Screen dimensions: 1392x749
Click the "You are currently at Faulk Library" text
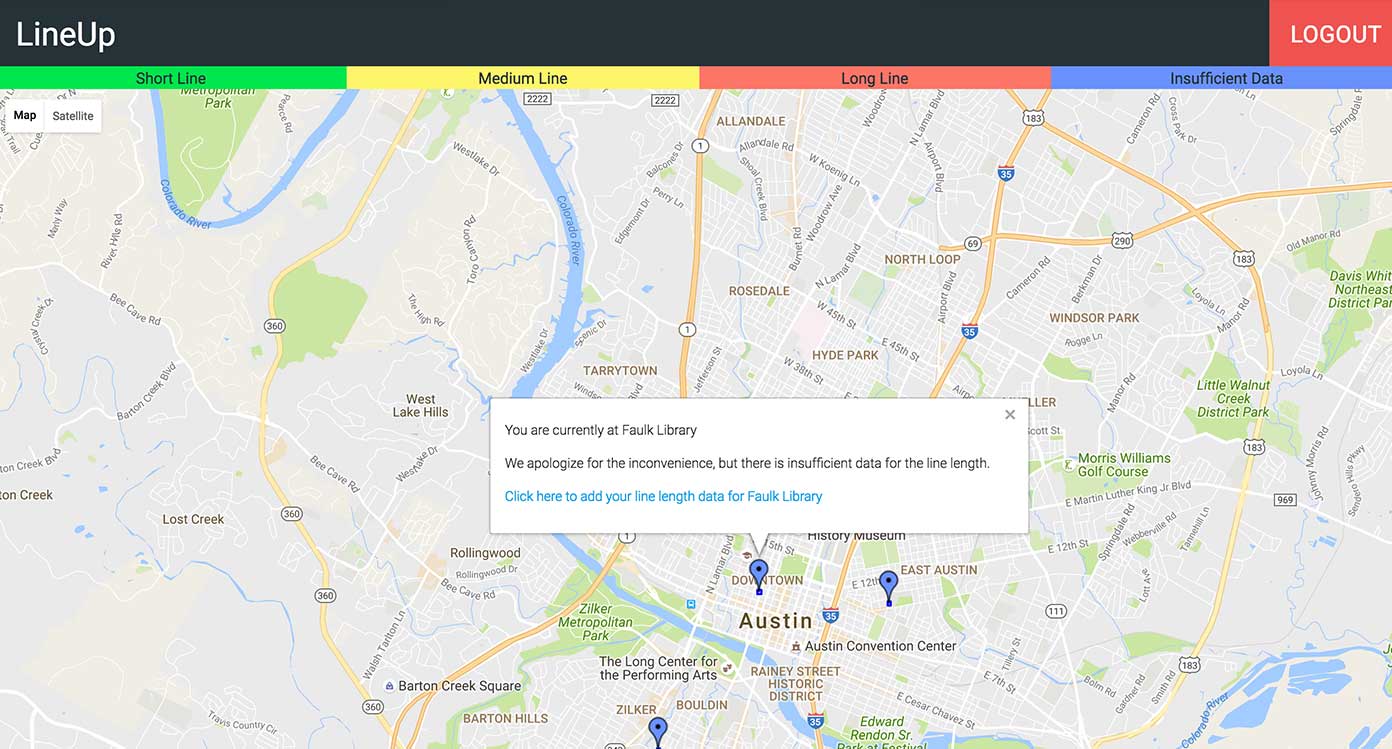(600, 430)
